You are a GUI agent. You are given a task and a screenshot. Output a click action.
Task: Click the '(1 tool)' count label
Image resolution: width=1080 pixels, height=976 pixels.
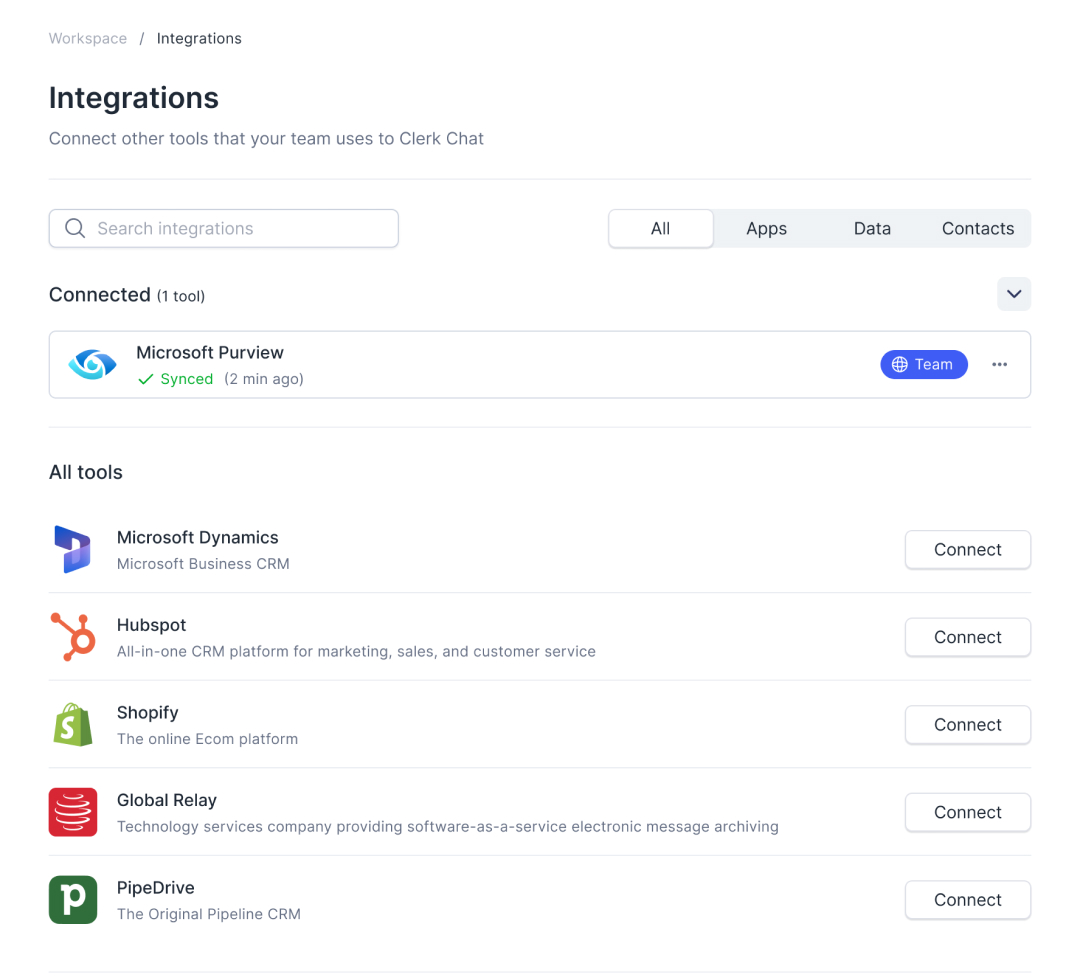[x=180, y=296]
